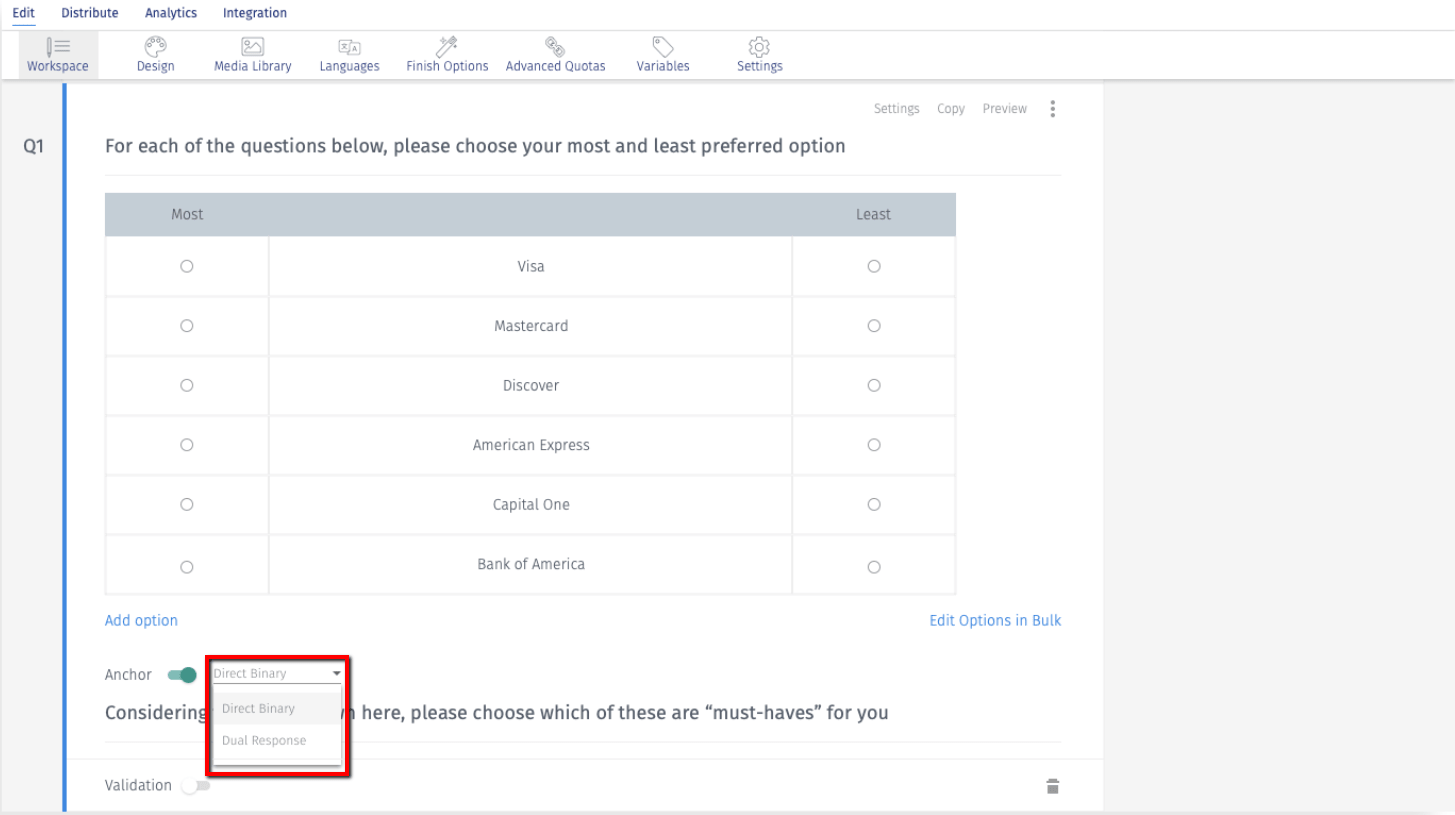Open the Media Library
Screen dimensions: 1455x815
(x=251, y=54)
